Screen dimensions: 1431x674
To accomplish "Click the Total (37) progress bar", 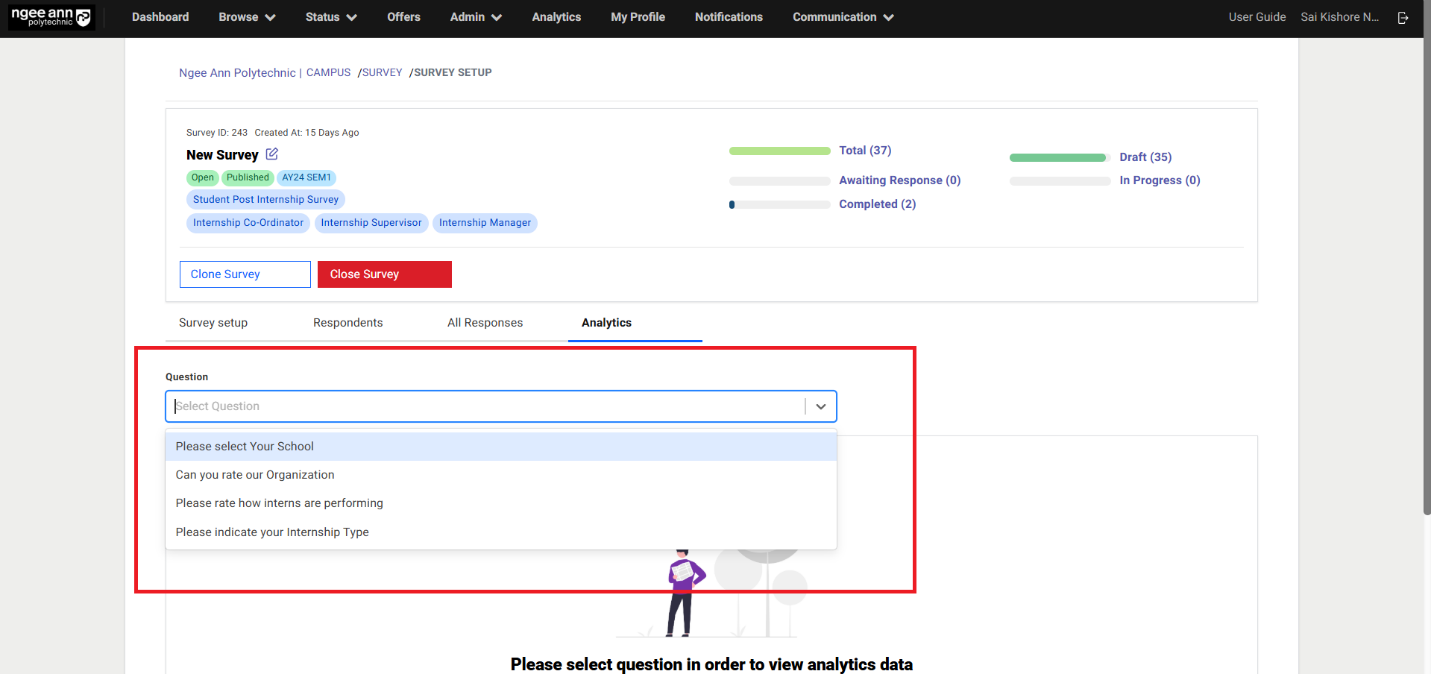I will pos(779,151).
